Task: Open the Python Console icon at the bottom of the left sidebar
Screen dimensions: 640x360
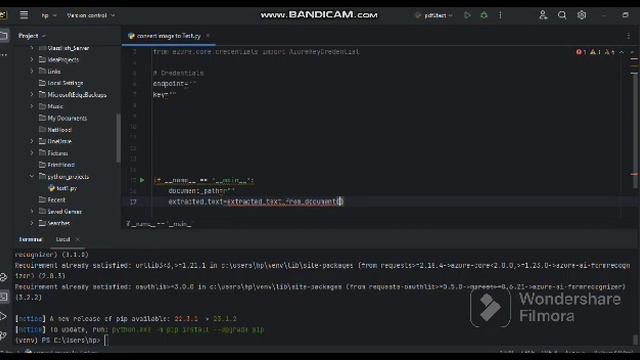Action: coord(4,336)
